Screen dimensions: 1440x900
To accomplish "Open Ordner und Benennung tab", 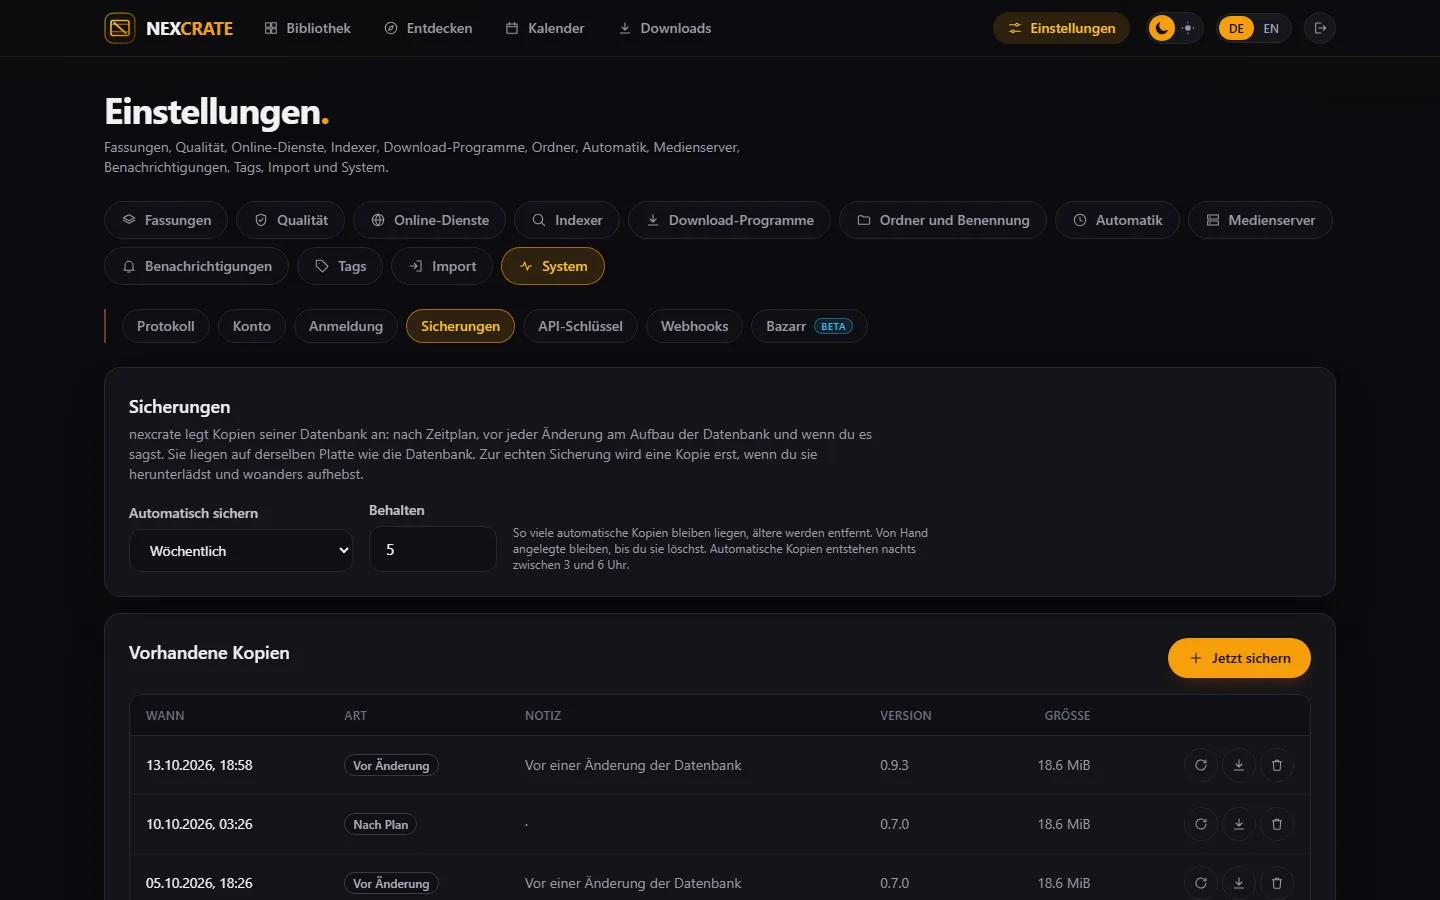I will (943, 220).
